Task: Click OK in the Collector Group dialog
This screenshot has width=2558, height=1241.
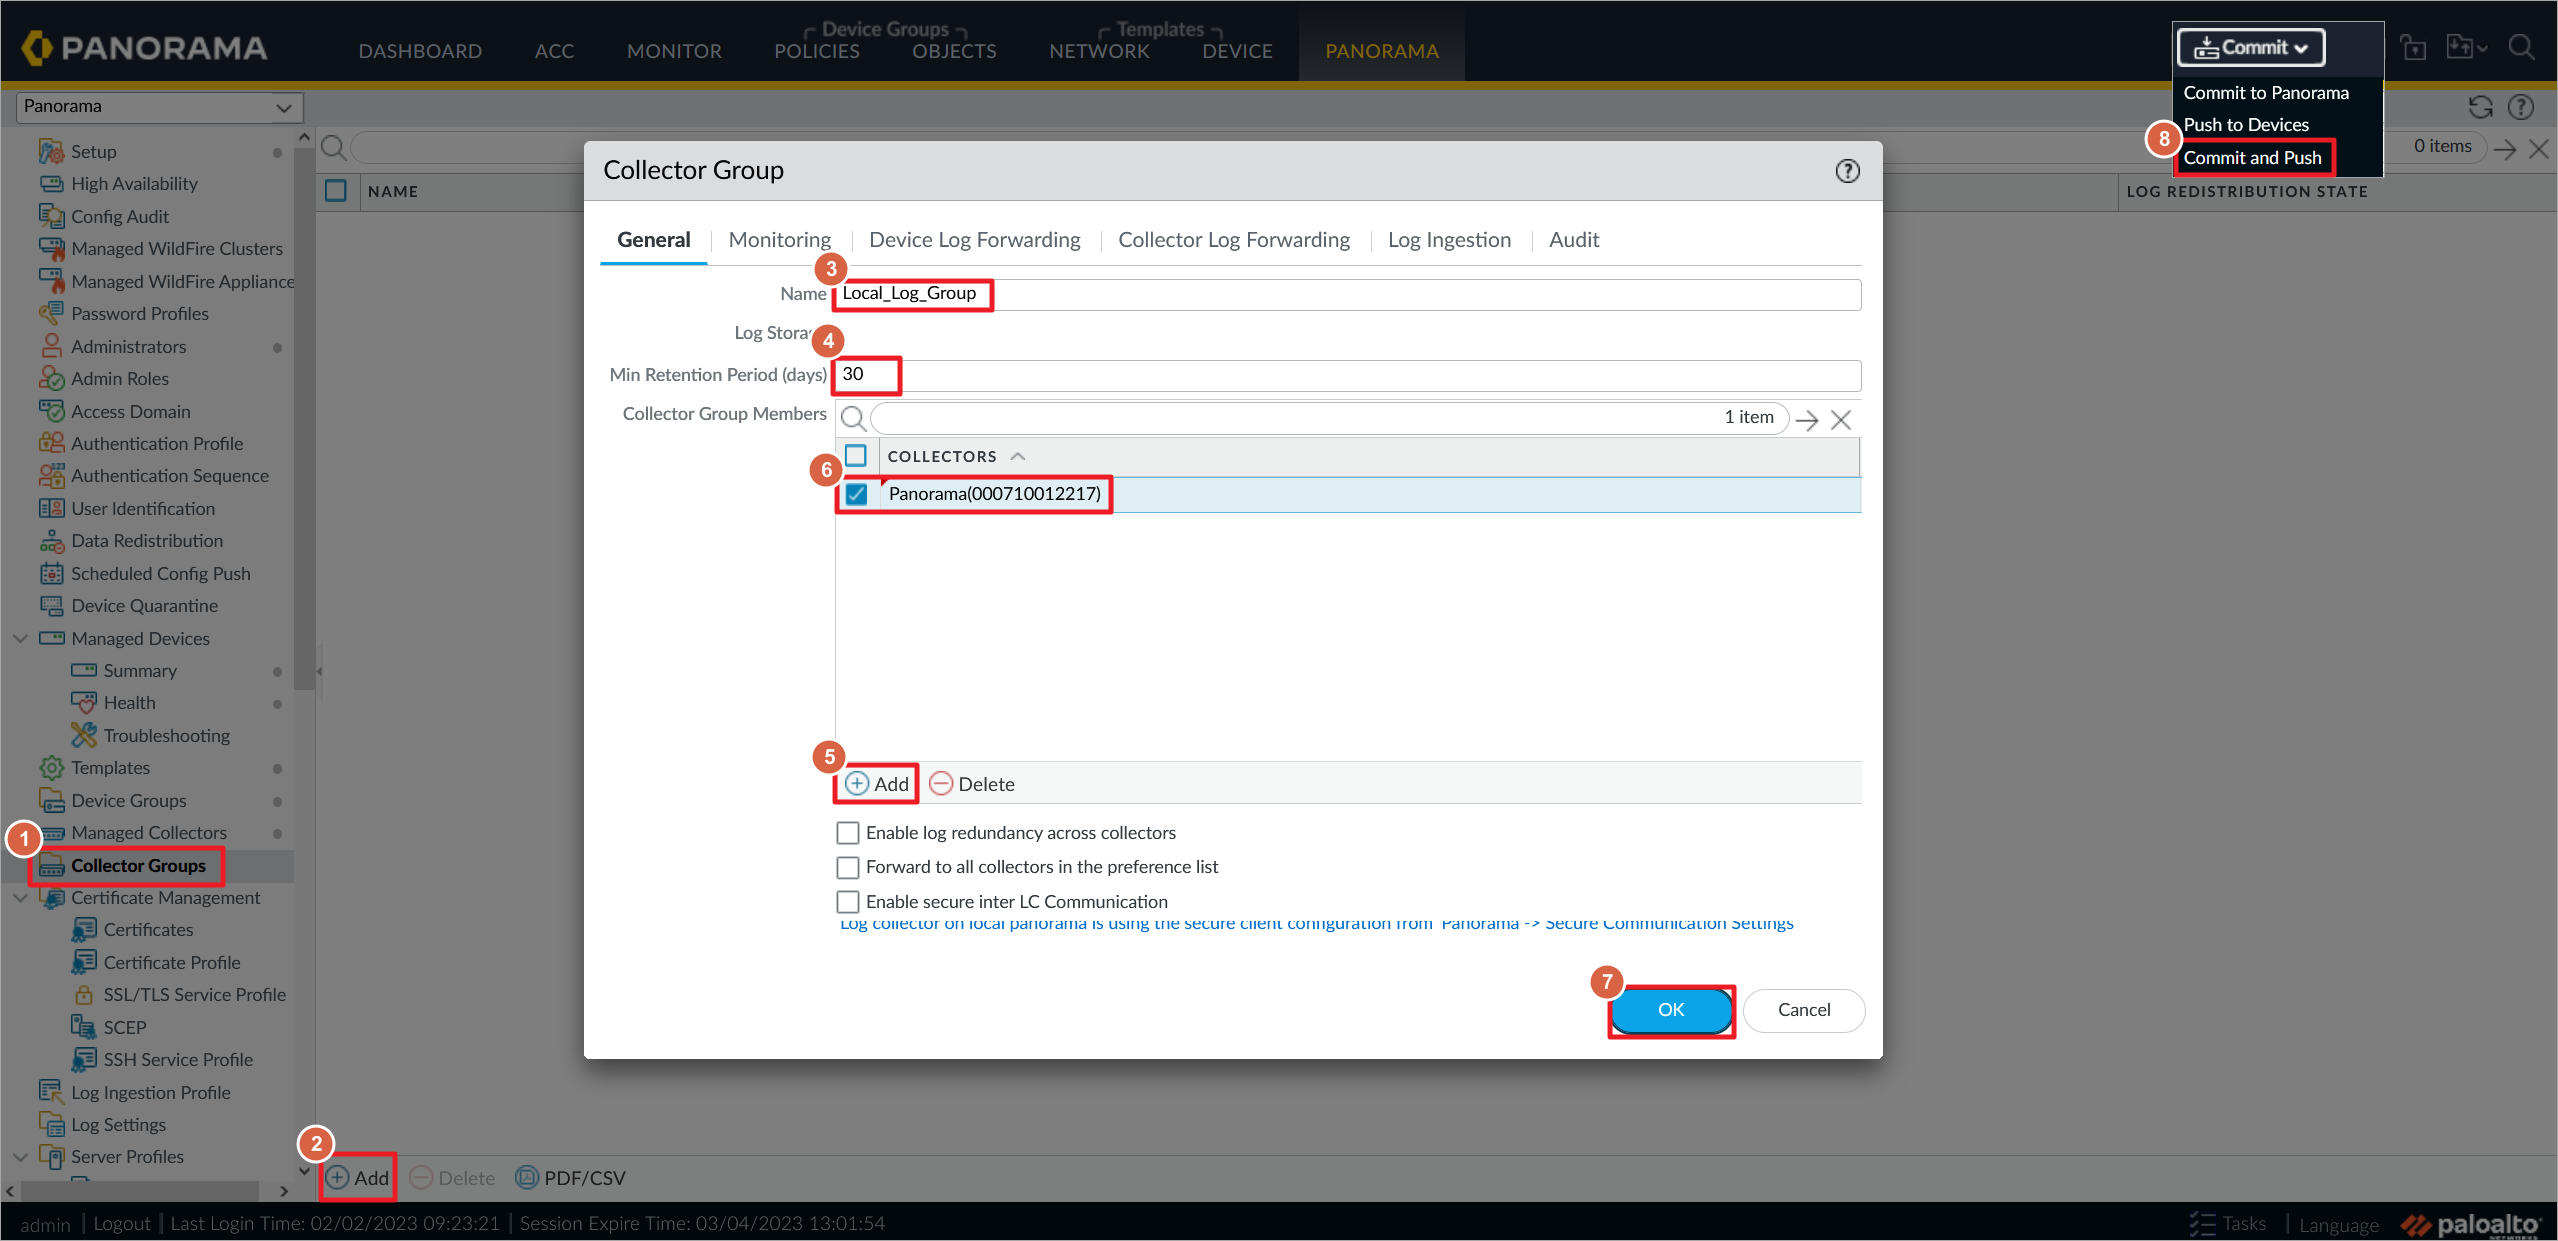Action: (1671, 1010)
